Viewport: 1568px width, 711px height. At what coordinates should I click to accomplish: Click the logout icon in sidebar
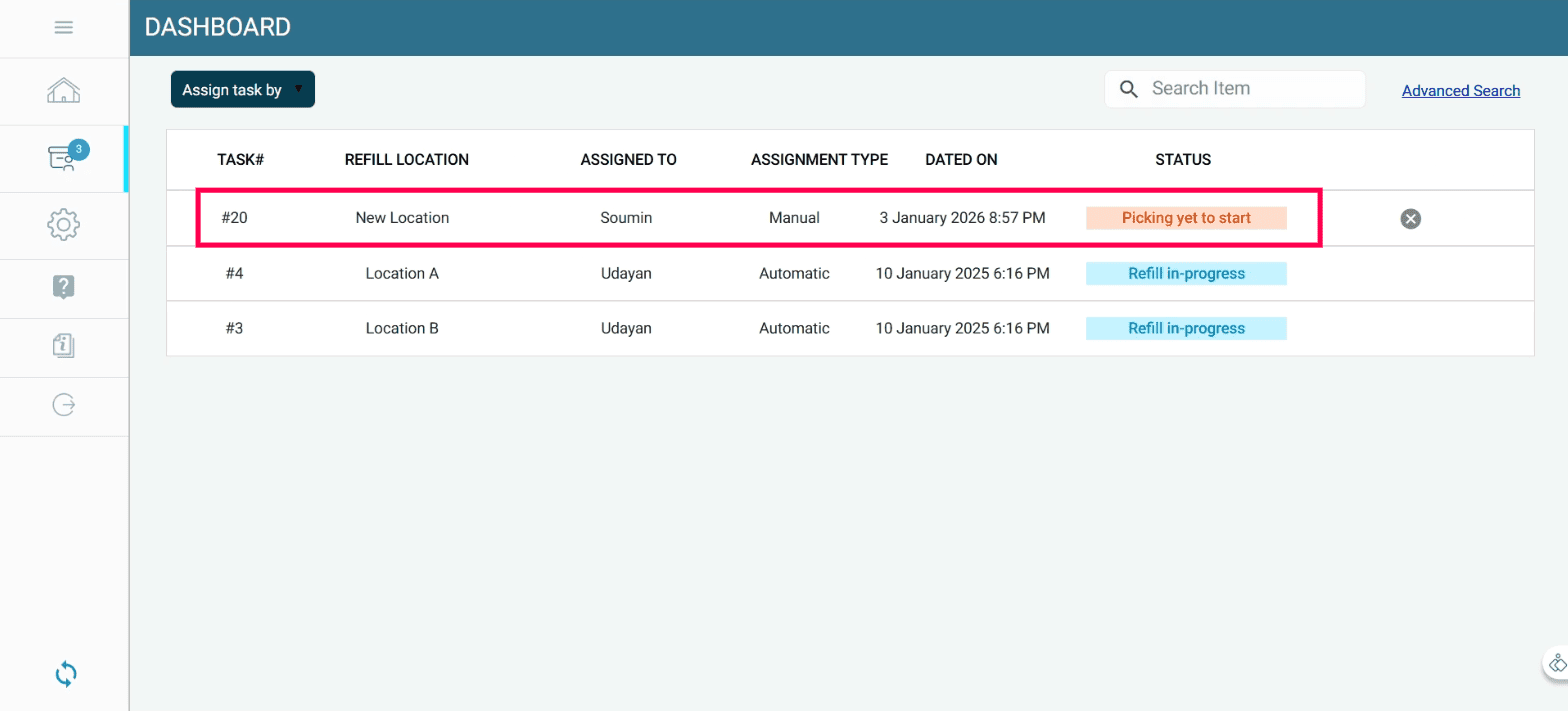point(64,405)
